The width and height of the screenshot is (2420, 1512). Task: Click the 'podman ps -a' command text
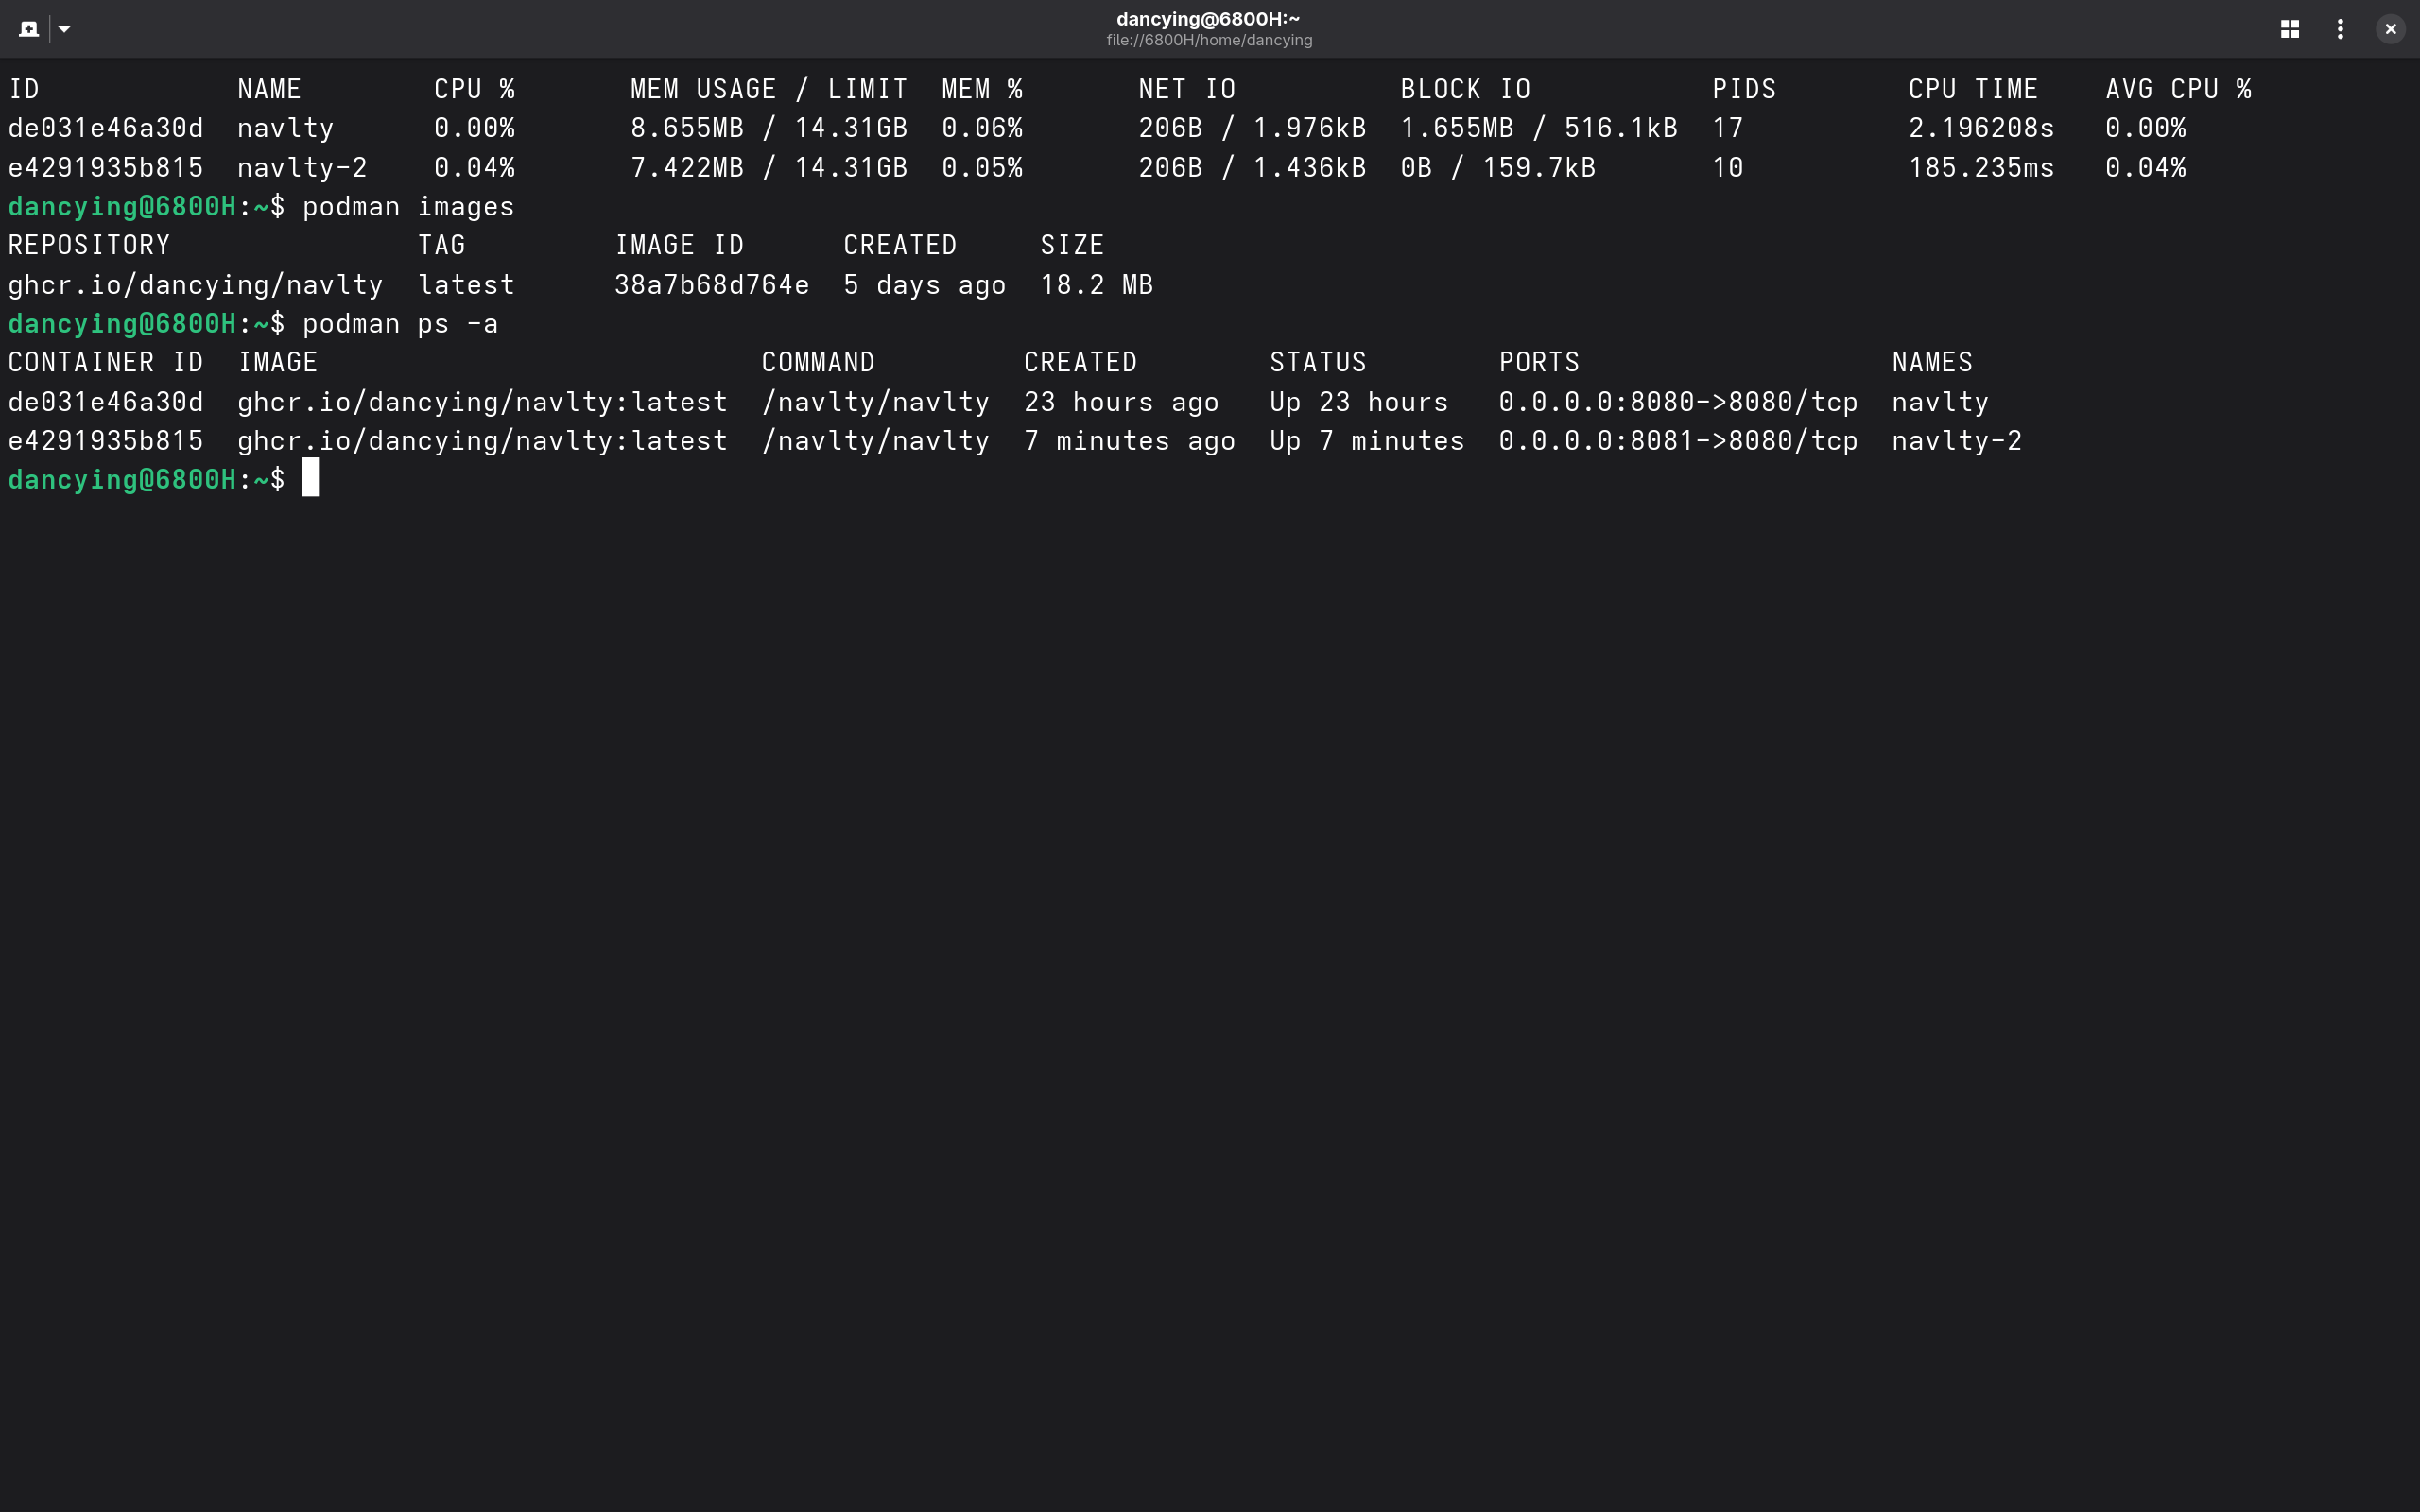coord(400,324)
